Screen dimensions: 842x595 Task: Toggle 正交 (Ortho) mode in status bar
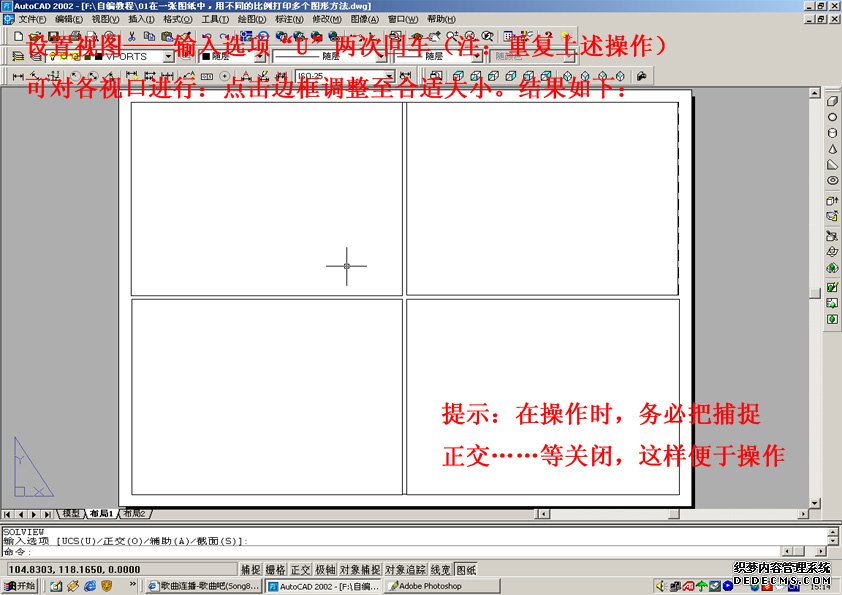click(x=300, y=569)
